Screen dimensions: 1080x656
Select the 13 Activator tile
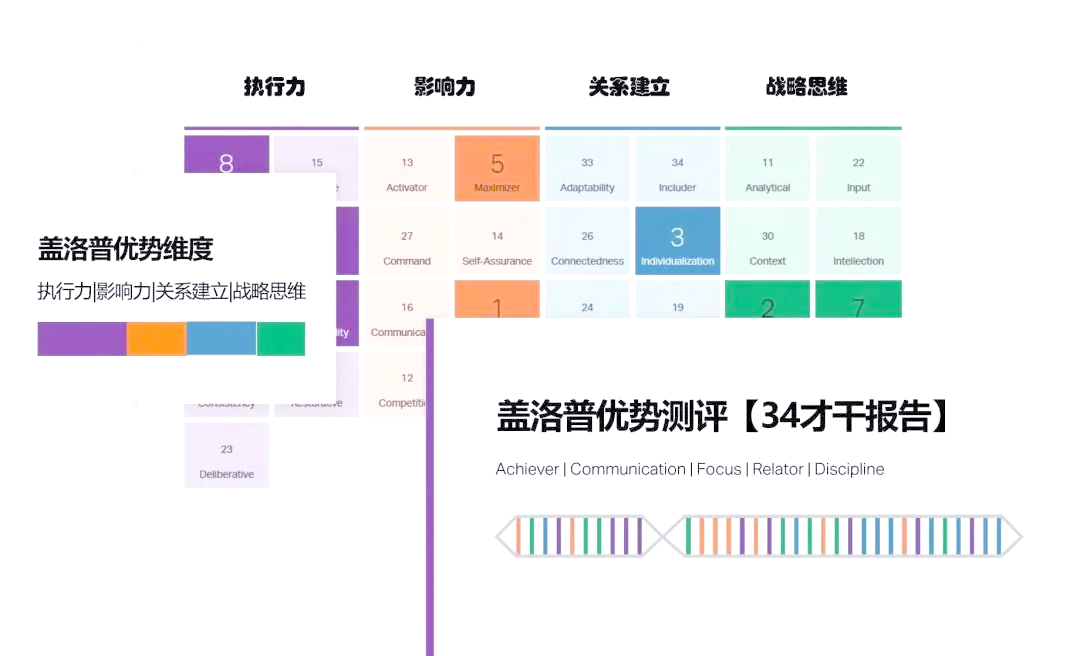[x=406, y=168]
